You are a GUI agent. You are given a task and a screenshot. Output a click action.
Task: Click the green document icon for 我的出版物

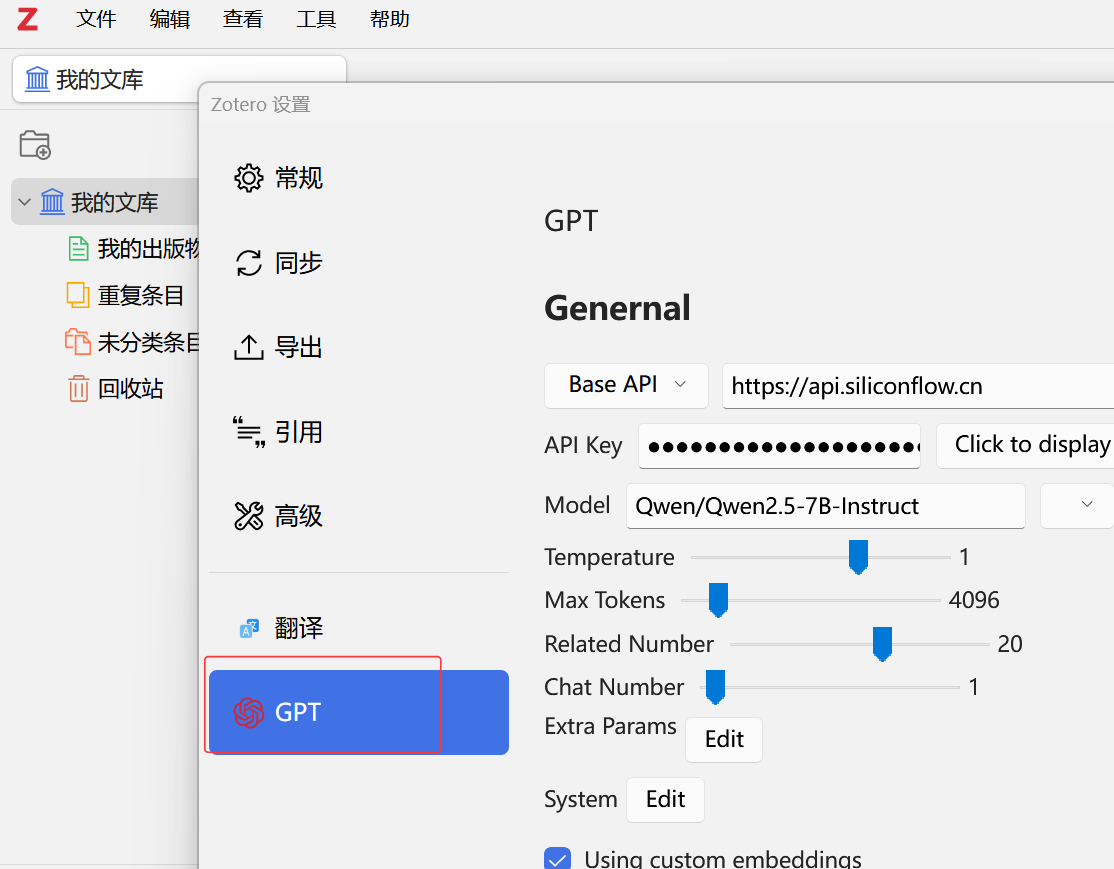(x=78, y=249)
